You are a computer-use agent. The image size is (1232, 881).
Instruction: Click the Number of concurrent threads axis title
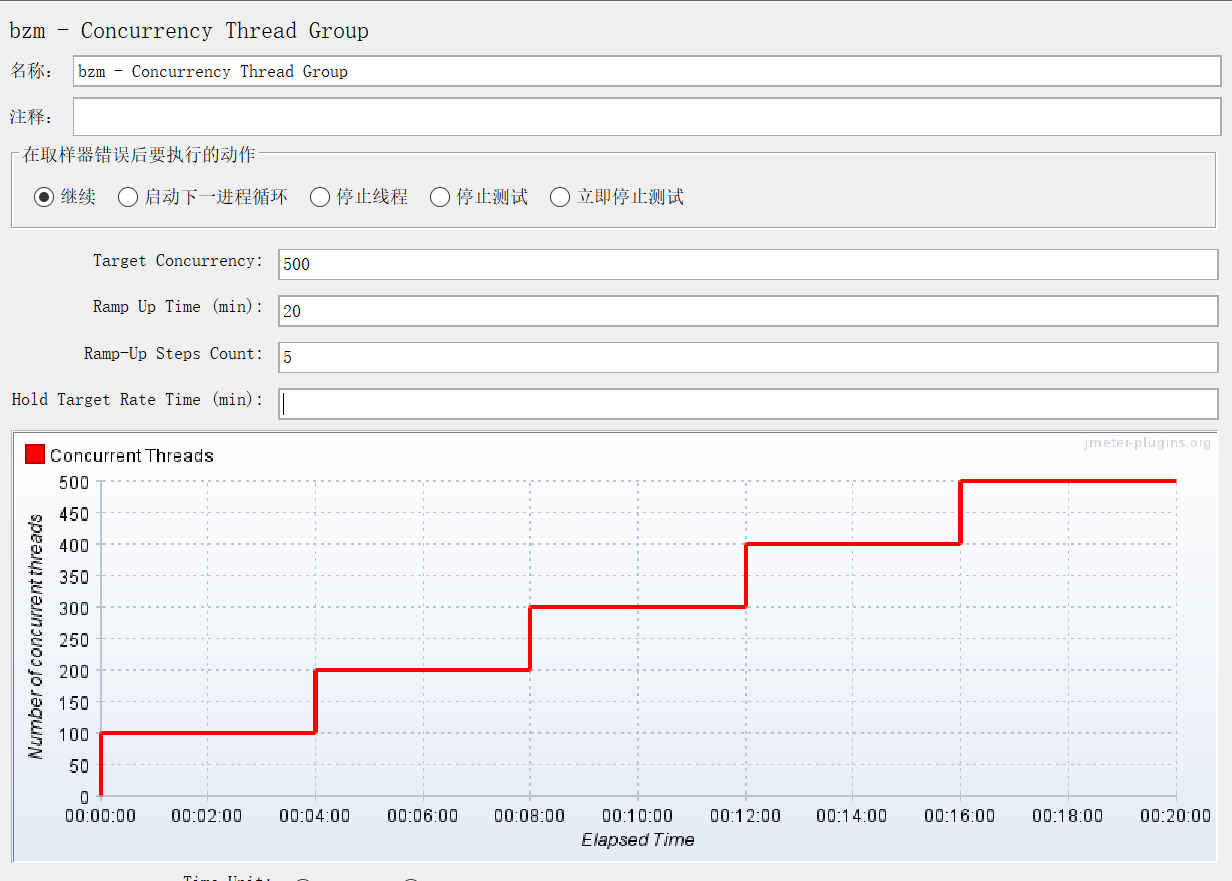coord(37,636)
